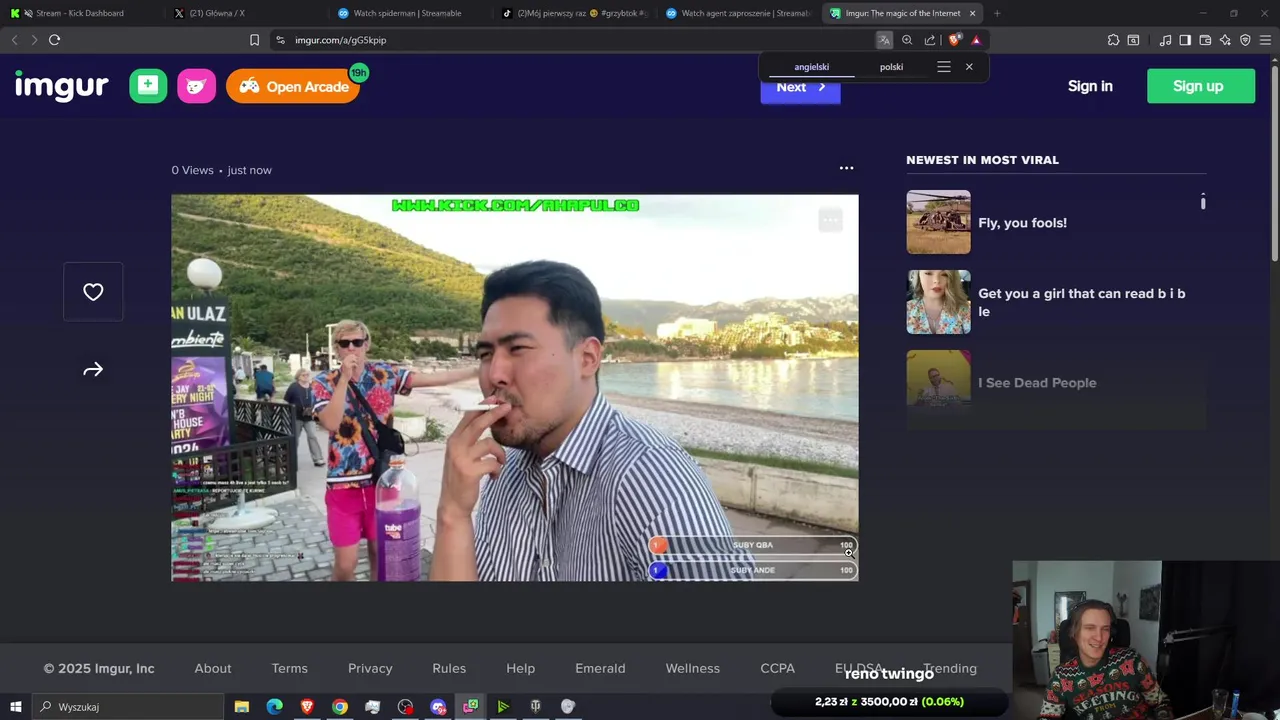Click the Brave Rewards triangle icon
The width and height of the screenshot is (1280, 720).
click(976, 40)
